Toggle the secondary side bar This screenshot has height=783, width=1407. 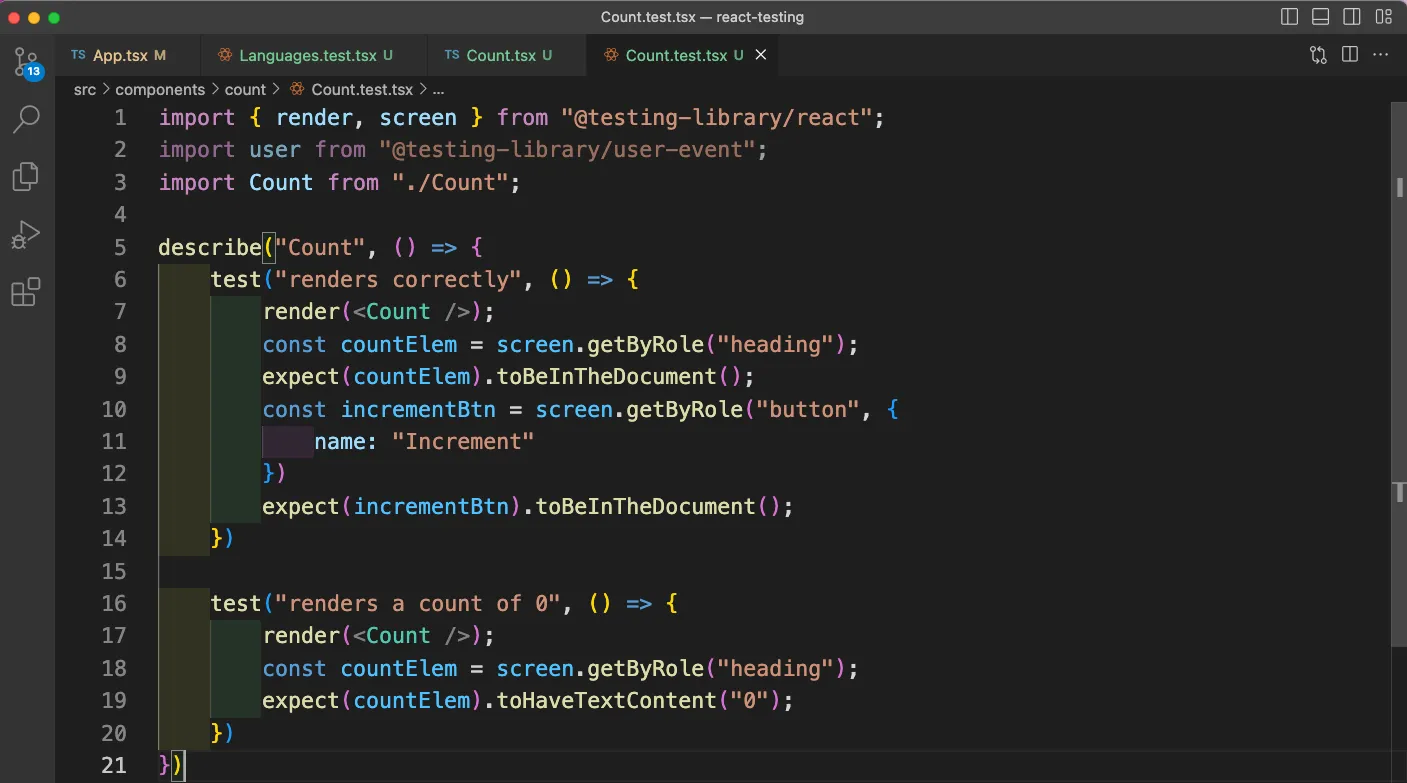[x=1352, y=17]
